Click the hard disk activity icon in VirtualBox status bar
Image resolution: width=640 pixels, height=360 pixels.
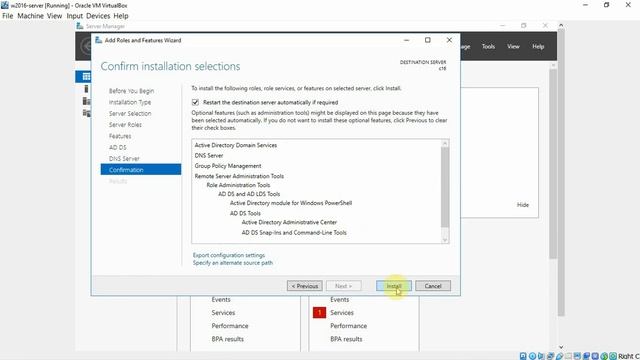point(523,356)
